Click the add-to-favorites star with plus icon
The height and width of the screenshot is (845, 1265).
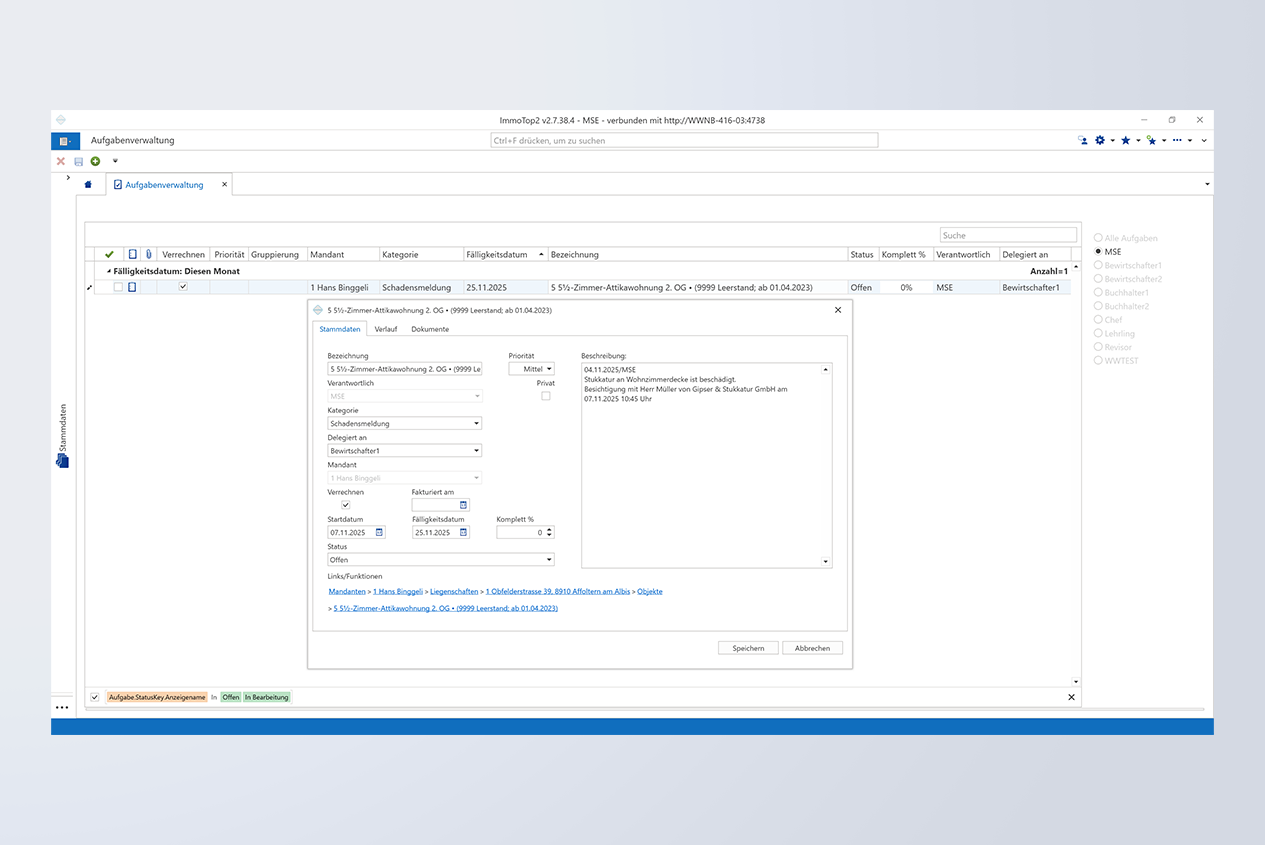pyautogui.click(x=1151, y=141)
